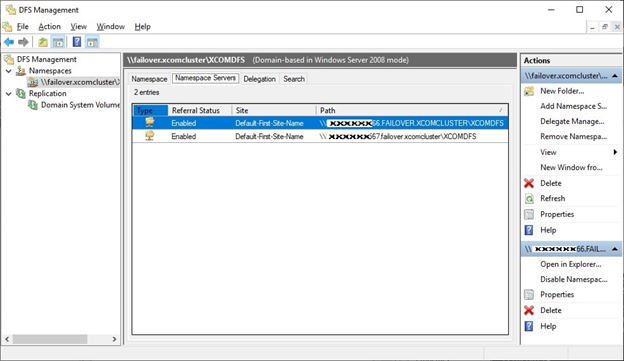The height and width of the screenshot is (361, 624).
Task: Click the Back arrow toolbar icon
Action: [9, 42]
